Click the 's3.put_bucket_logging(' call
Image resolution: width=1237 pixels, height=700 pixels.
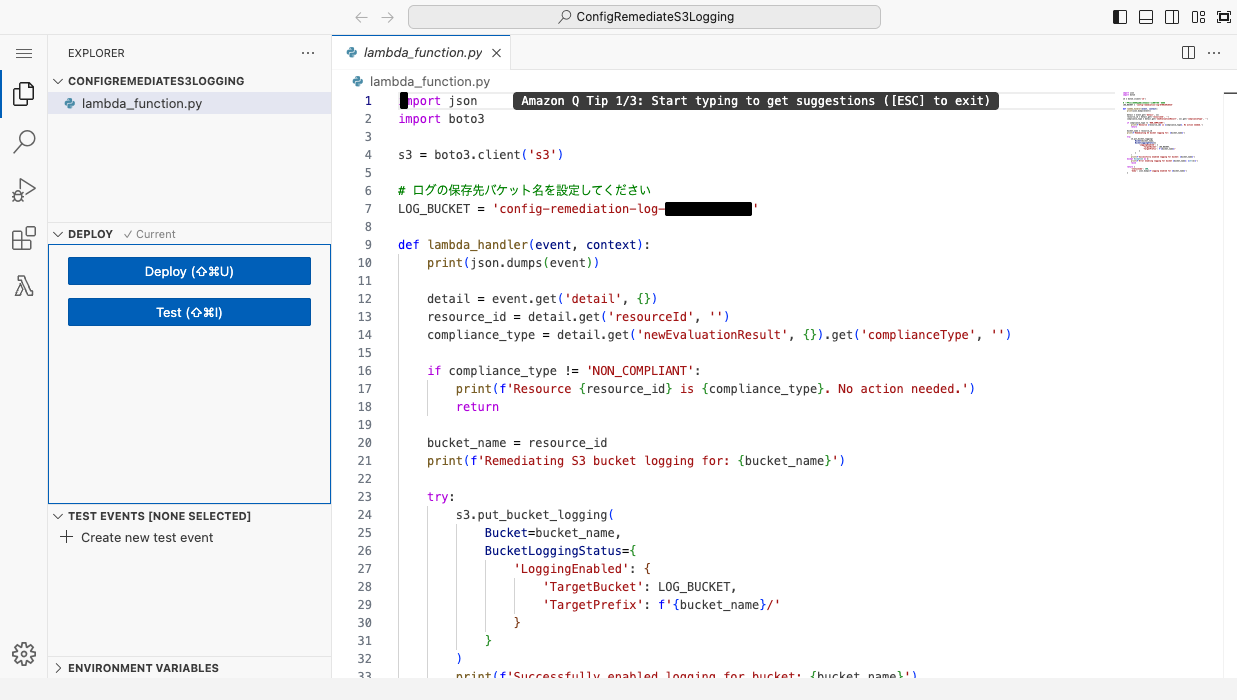click(535, 515)
